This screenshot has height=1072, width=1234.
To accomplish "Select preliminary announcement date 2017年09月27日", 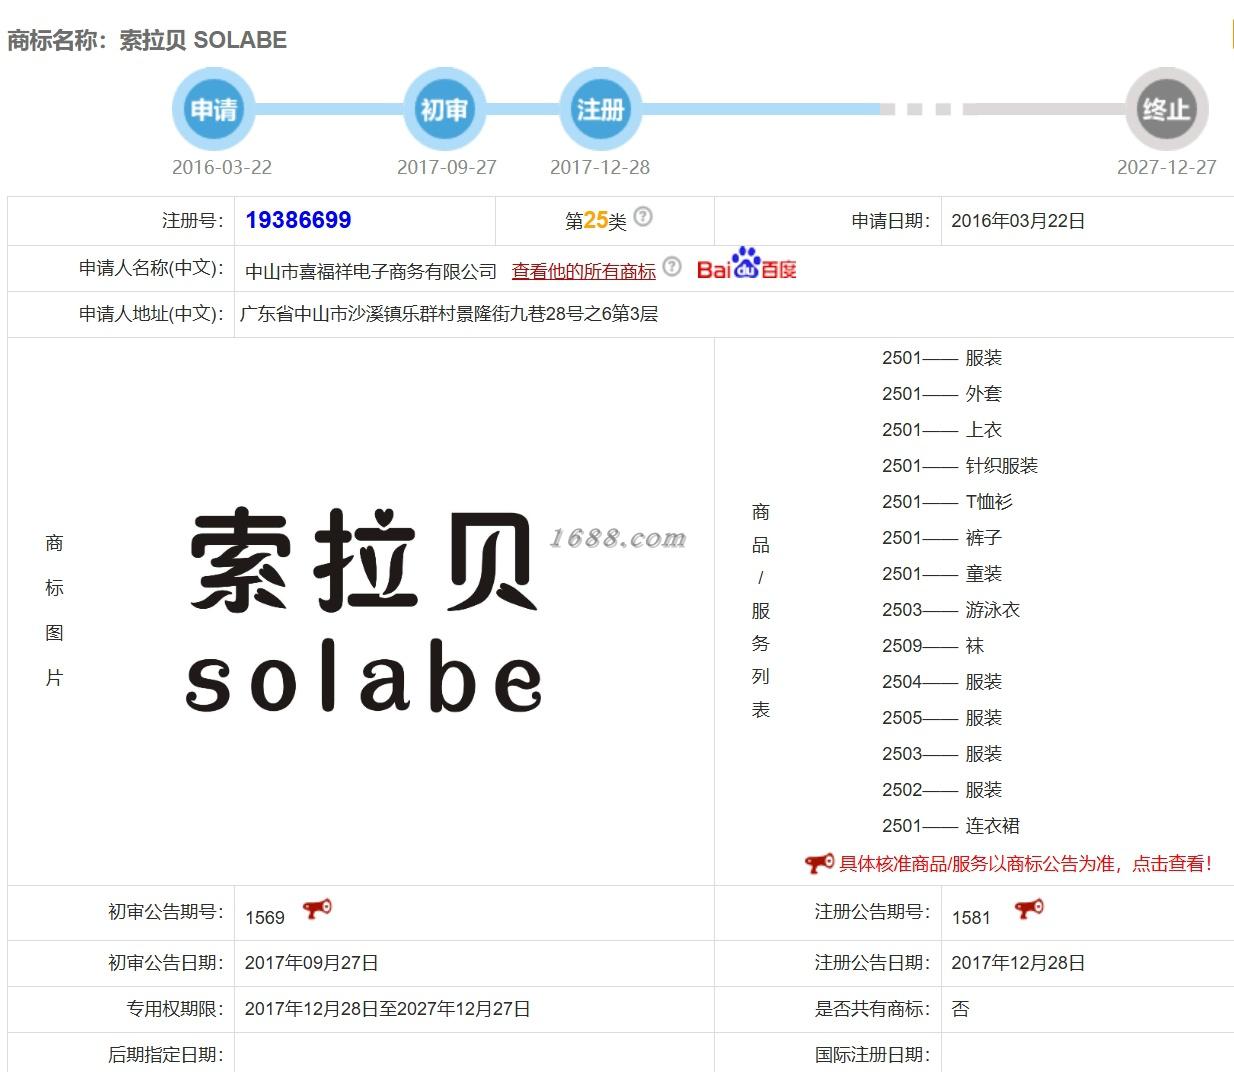I will click(312, 963).
